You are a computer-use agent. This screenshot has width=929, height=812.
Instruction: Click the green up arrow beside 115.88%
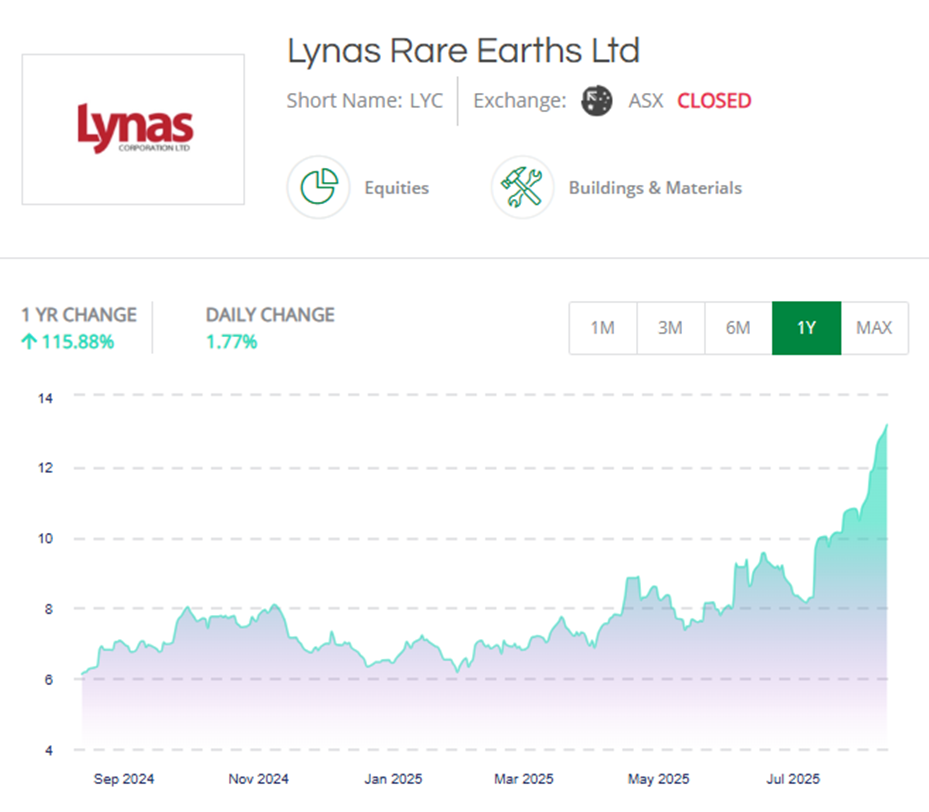29,342
